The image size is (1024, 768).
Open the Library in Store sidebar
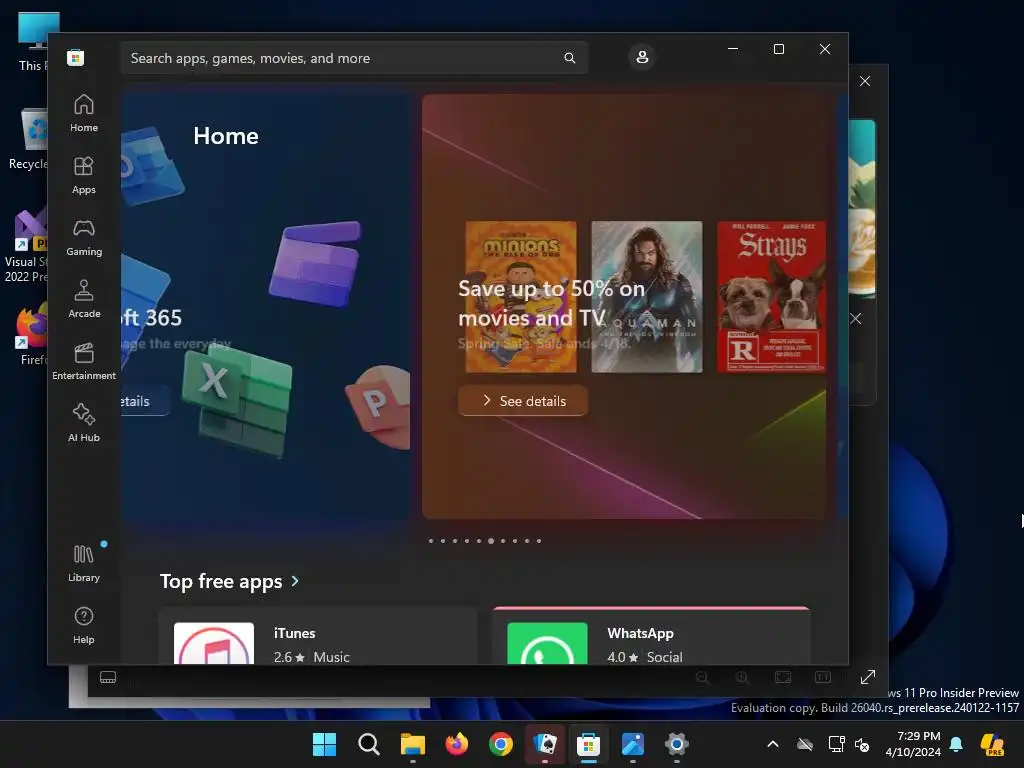[x=84, y=563]
